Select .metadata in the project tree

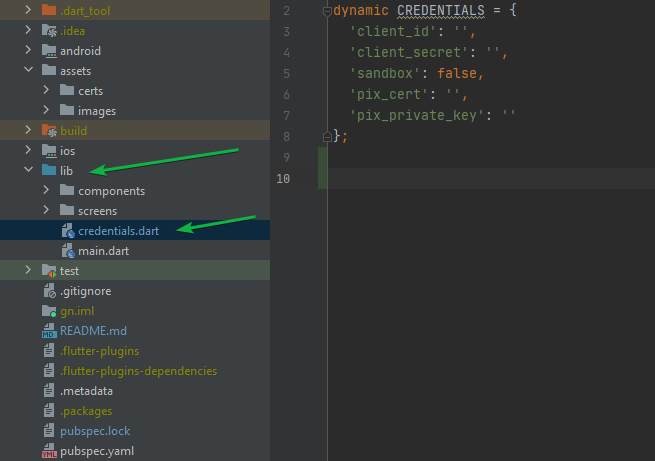[x=135, y=391]
